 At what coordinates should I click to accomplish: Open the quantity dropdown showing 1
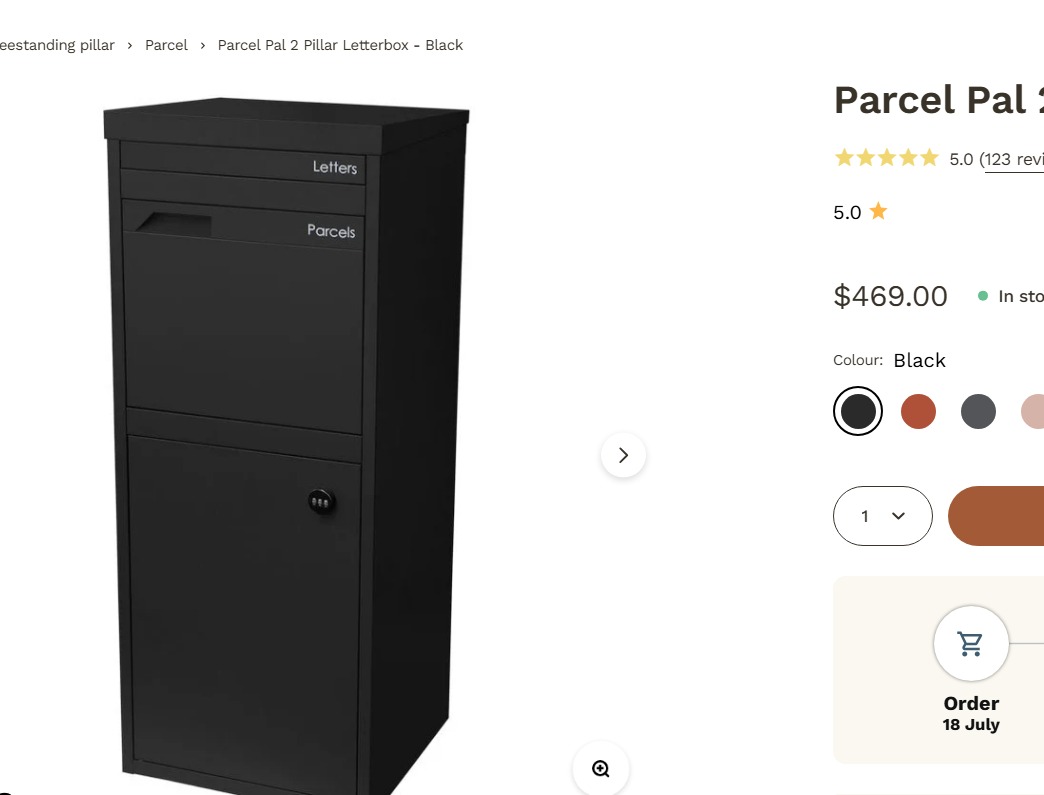coord(882,516)
